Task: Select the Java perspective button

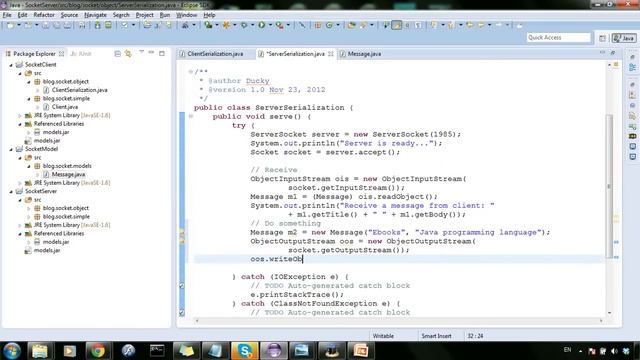Action: tap(624, 38)
